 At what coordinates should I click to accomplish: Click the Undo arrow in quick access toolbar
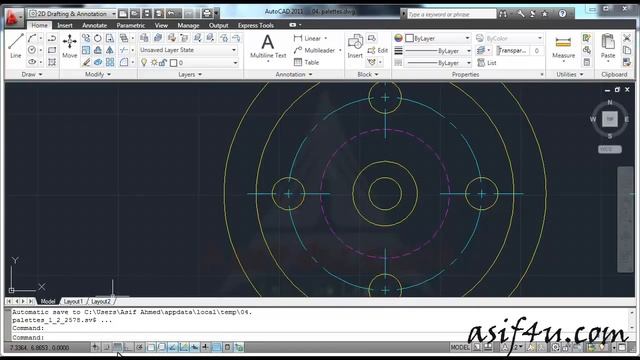[171, 13]
